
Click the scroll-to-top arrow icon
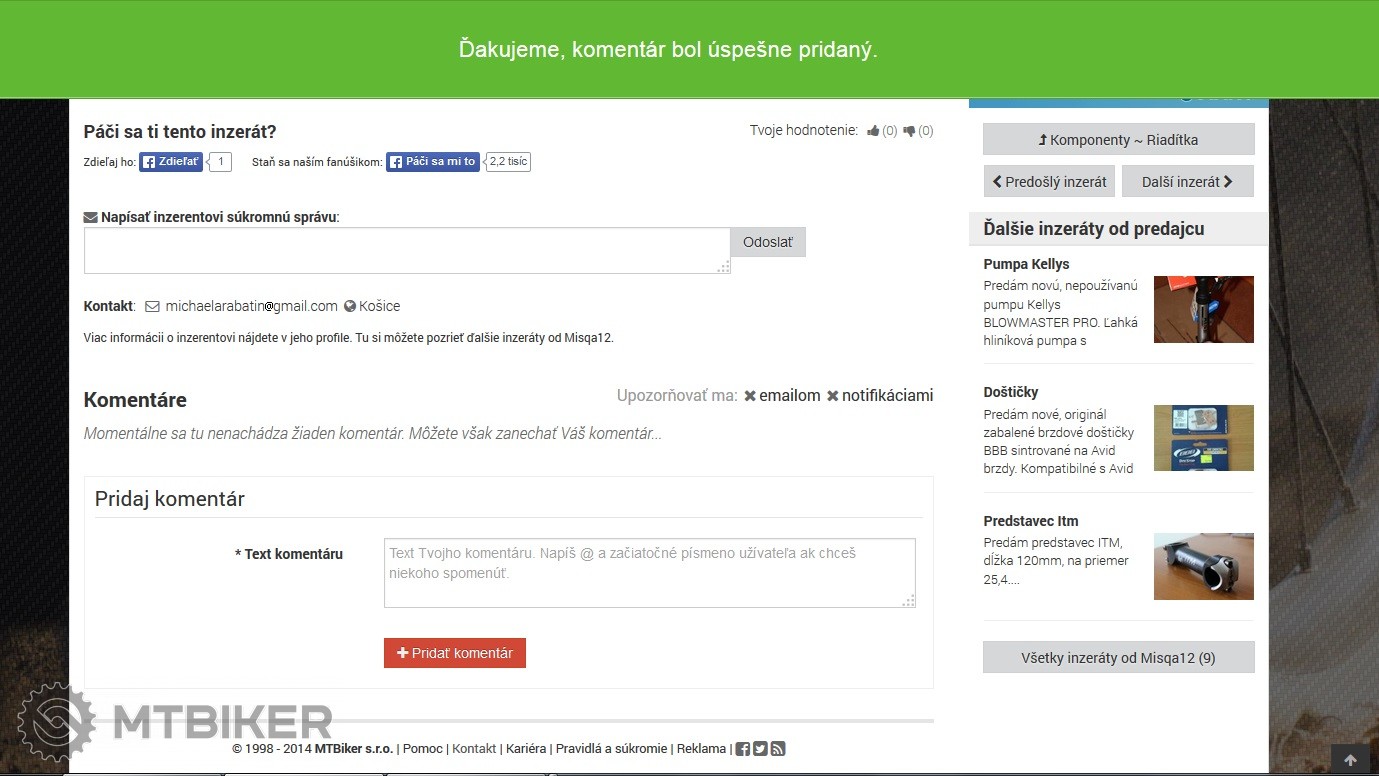pos(1350,760)
